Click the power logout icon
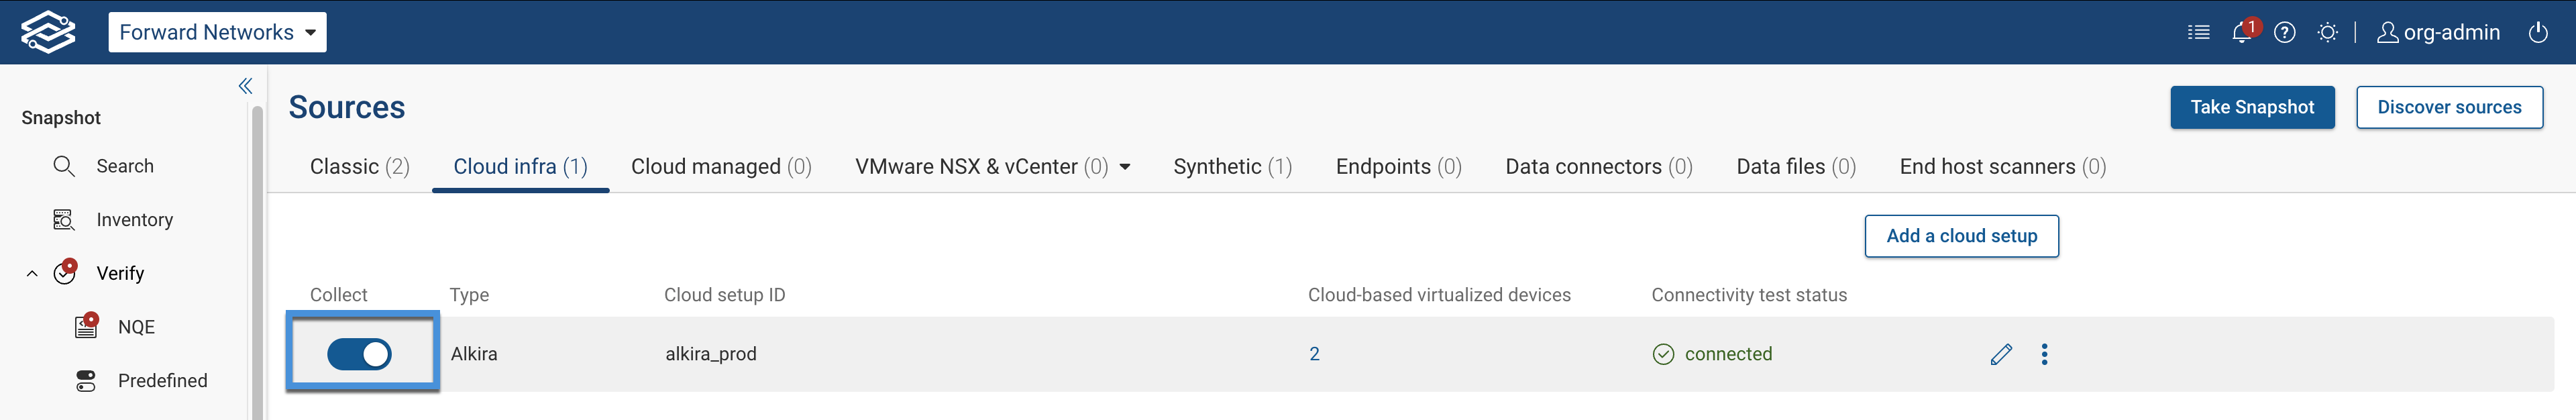2576x420 pixels. (x=2538, y=32)
